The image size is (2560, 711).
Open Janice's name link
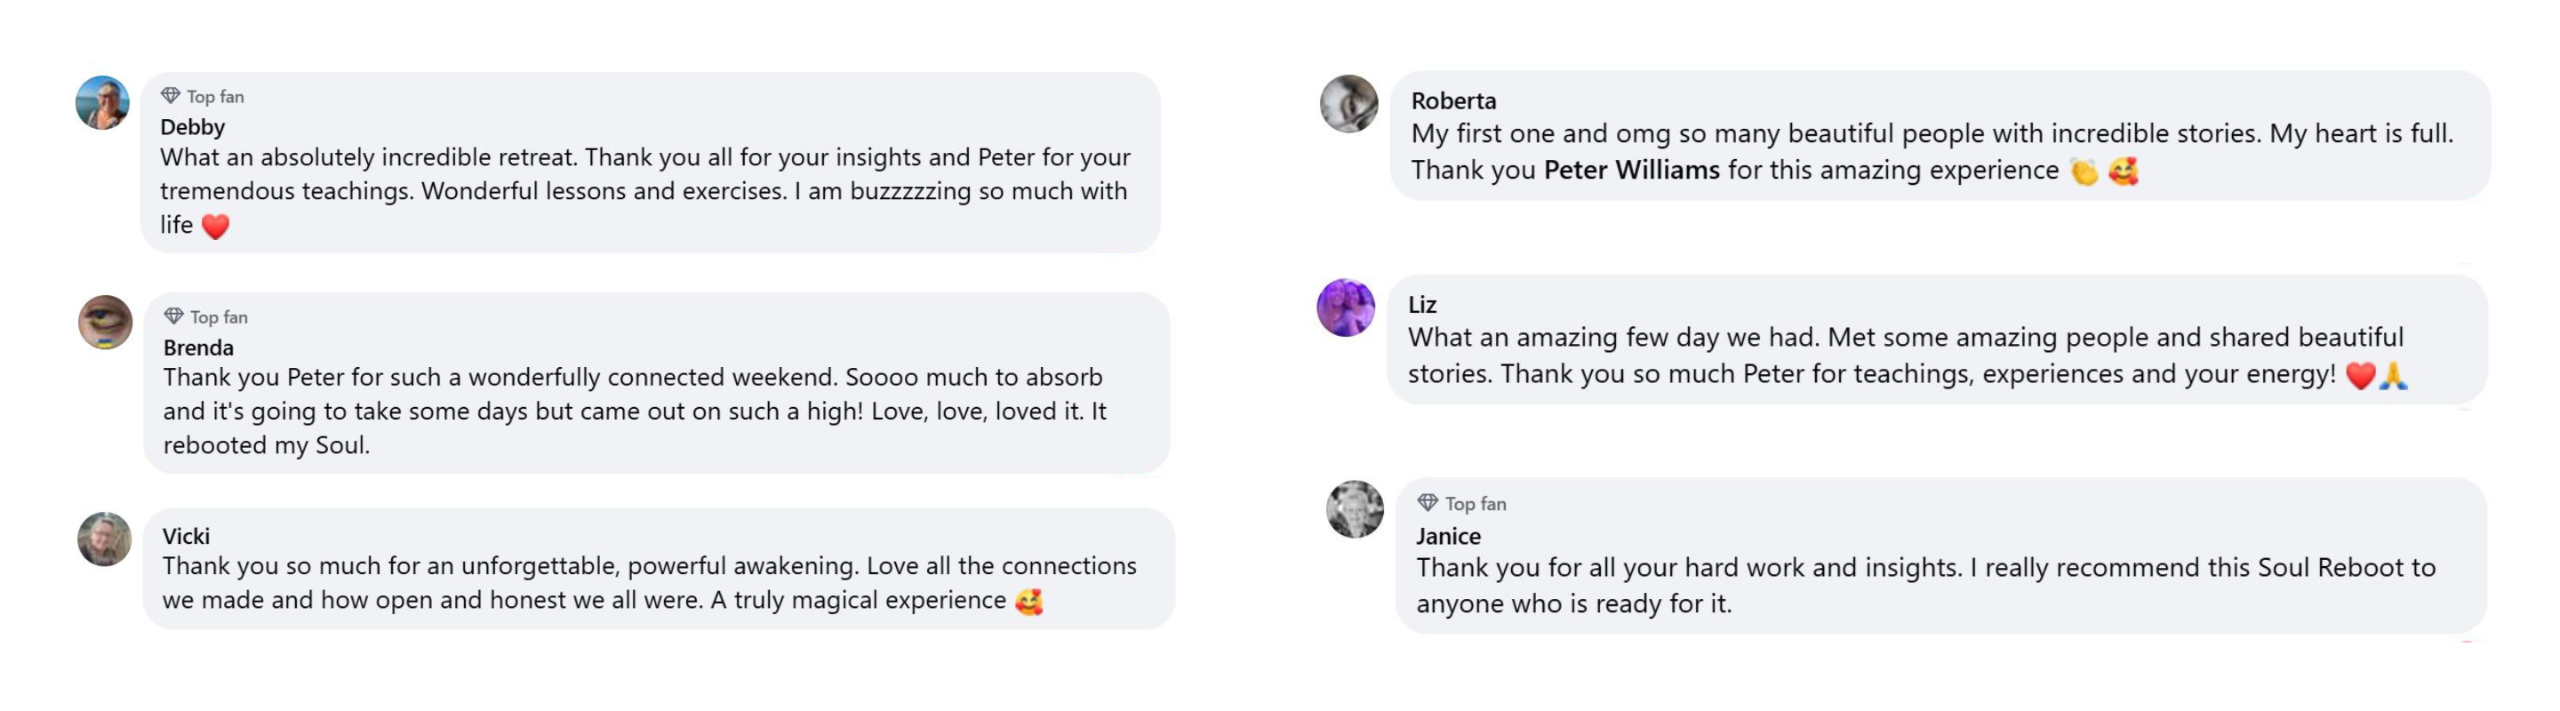[x=1448, y=536]
